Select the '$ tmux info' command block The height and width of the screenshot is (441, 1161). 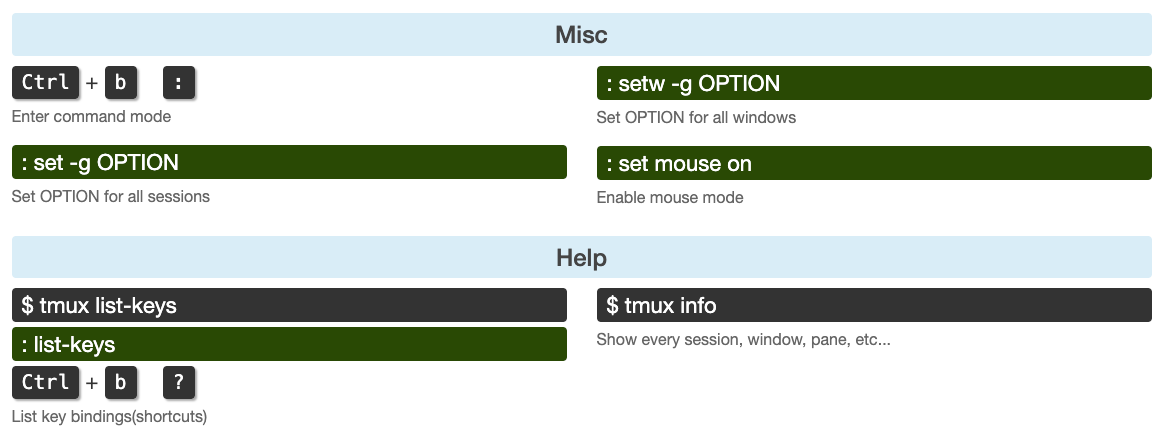[x=873, y=305]
